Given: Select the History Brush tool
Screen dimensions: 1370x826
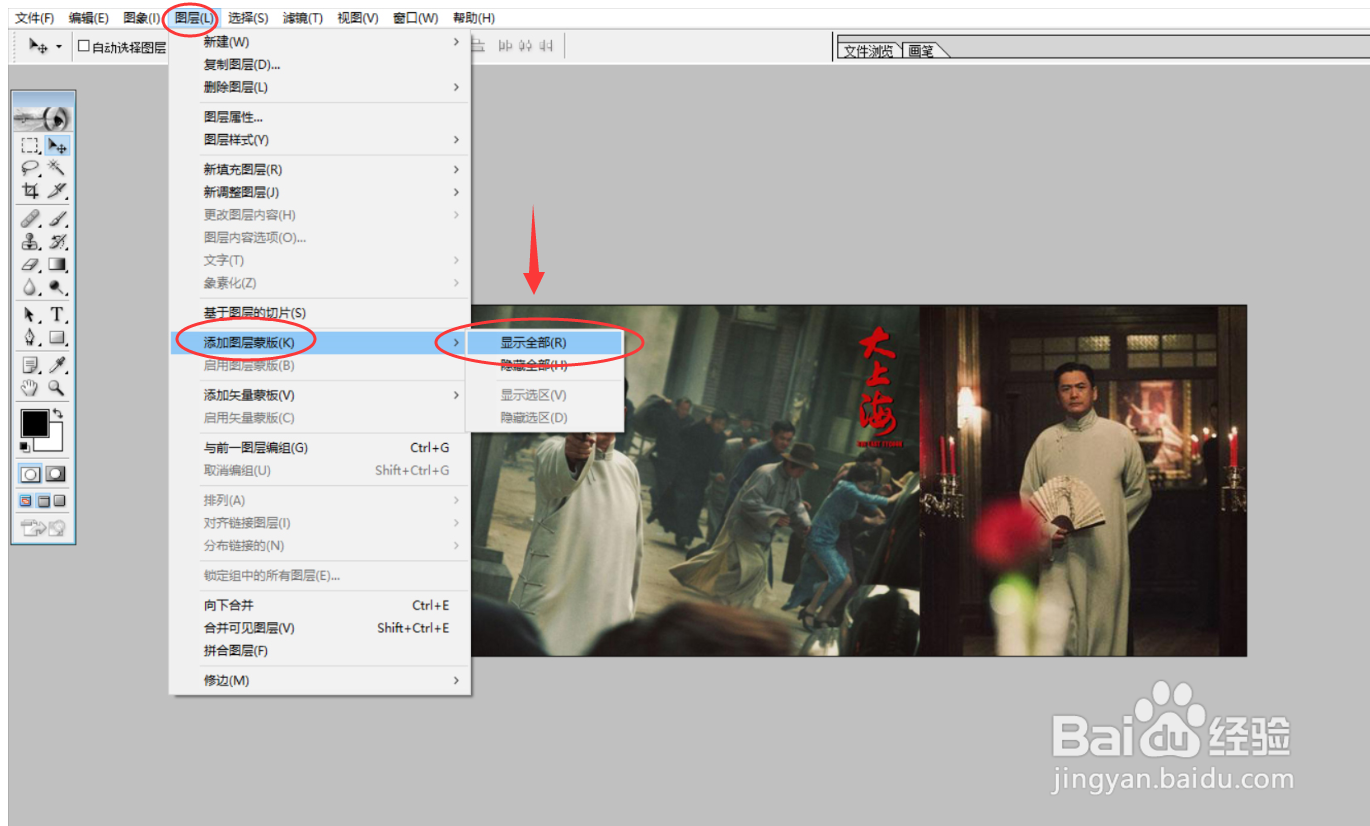Looking at the screenshot, I should click(57, 241).
